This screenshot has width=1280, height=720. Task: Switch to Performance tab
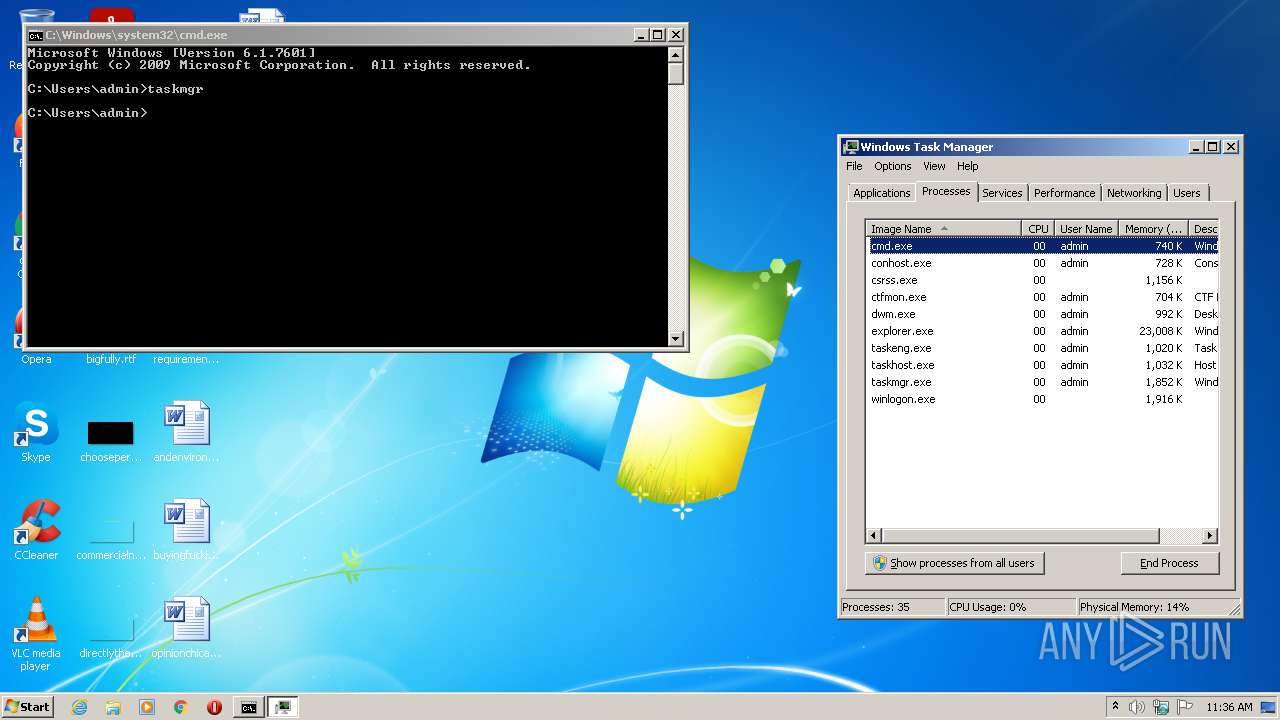(1064, 193)
